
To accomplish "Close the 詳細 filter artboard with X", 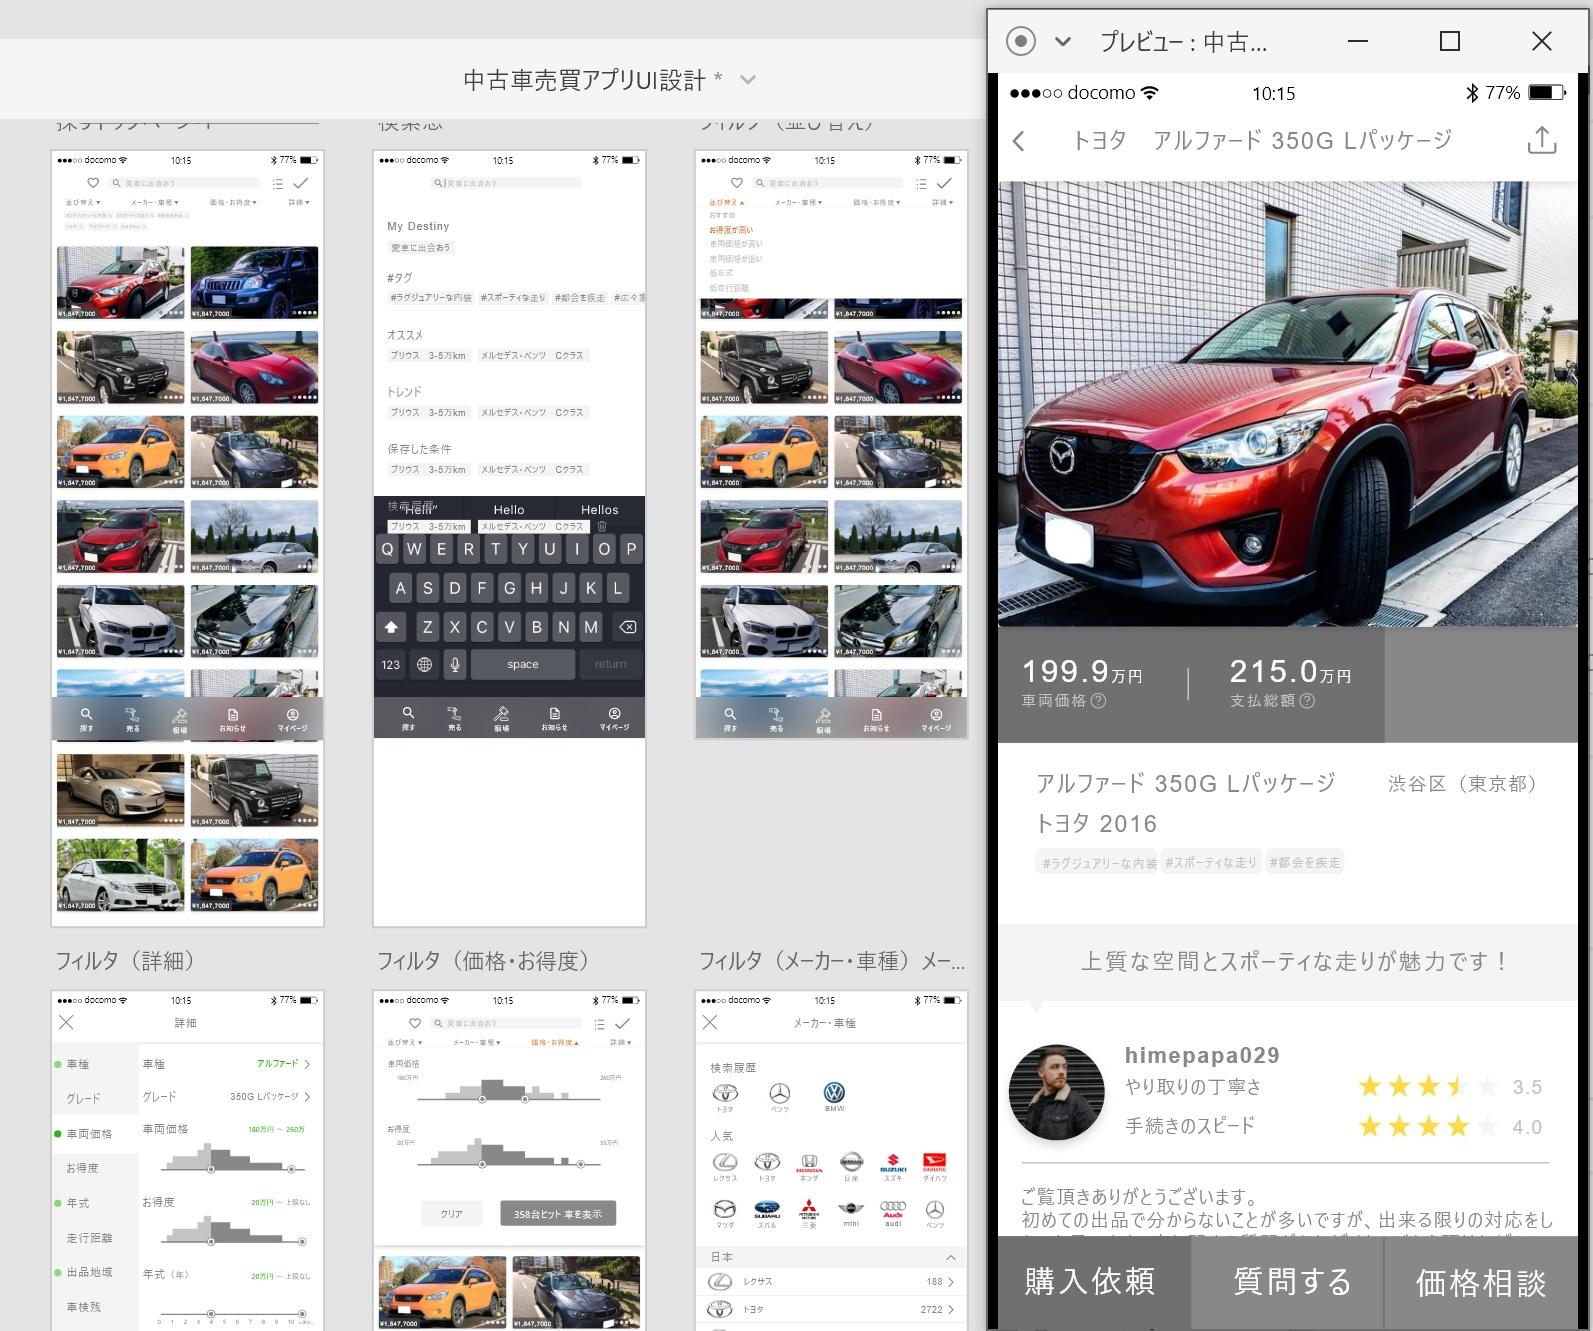I will (x=66, y=1022).
